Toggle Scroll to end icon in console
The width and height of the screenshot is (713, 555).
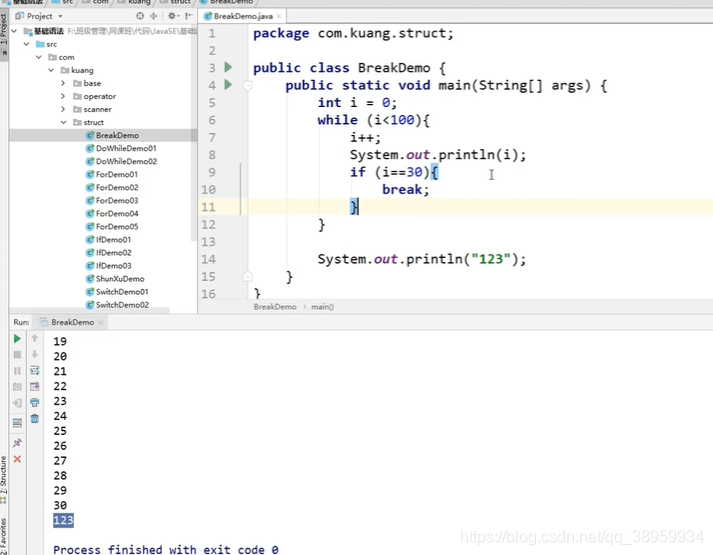pos(35,386)
